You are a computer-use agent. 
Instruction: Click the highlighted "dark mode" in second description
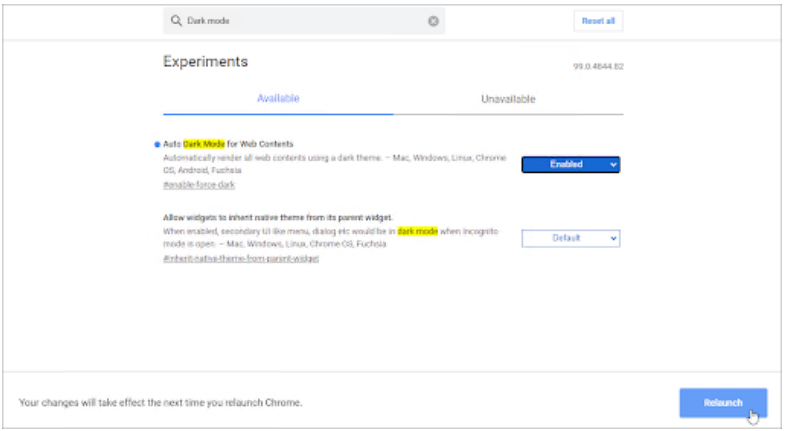[x=418, y=231]
